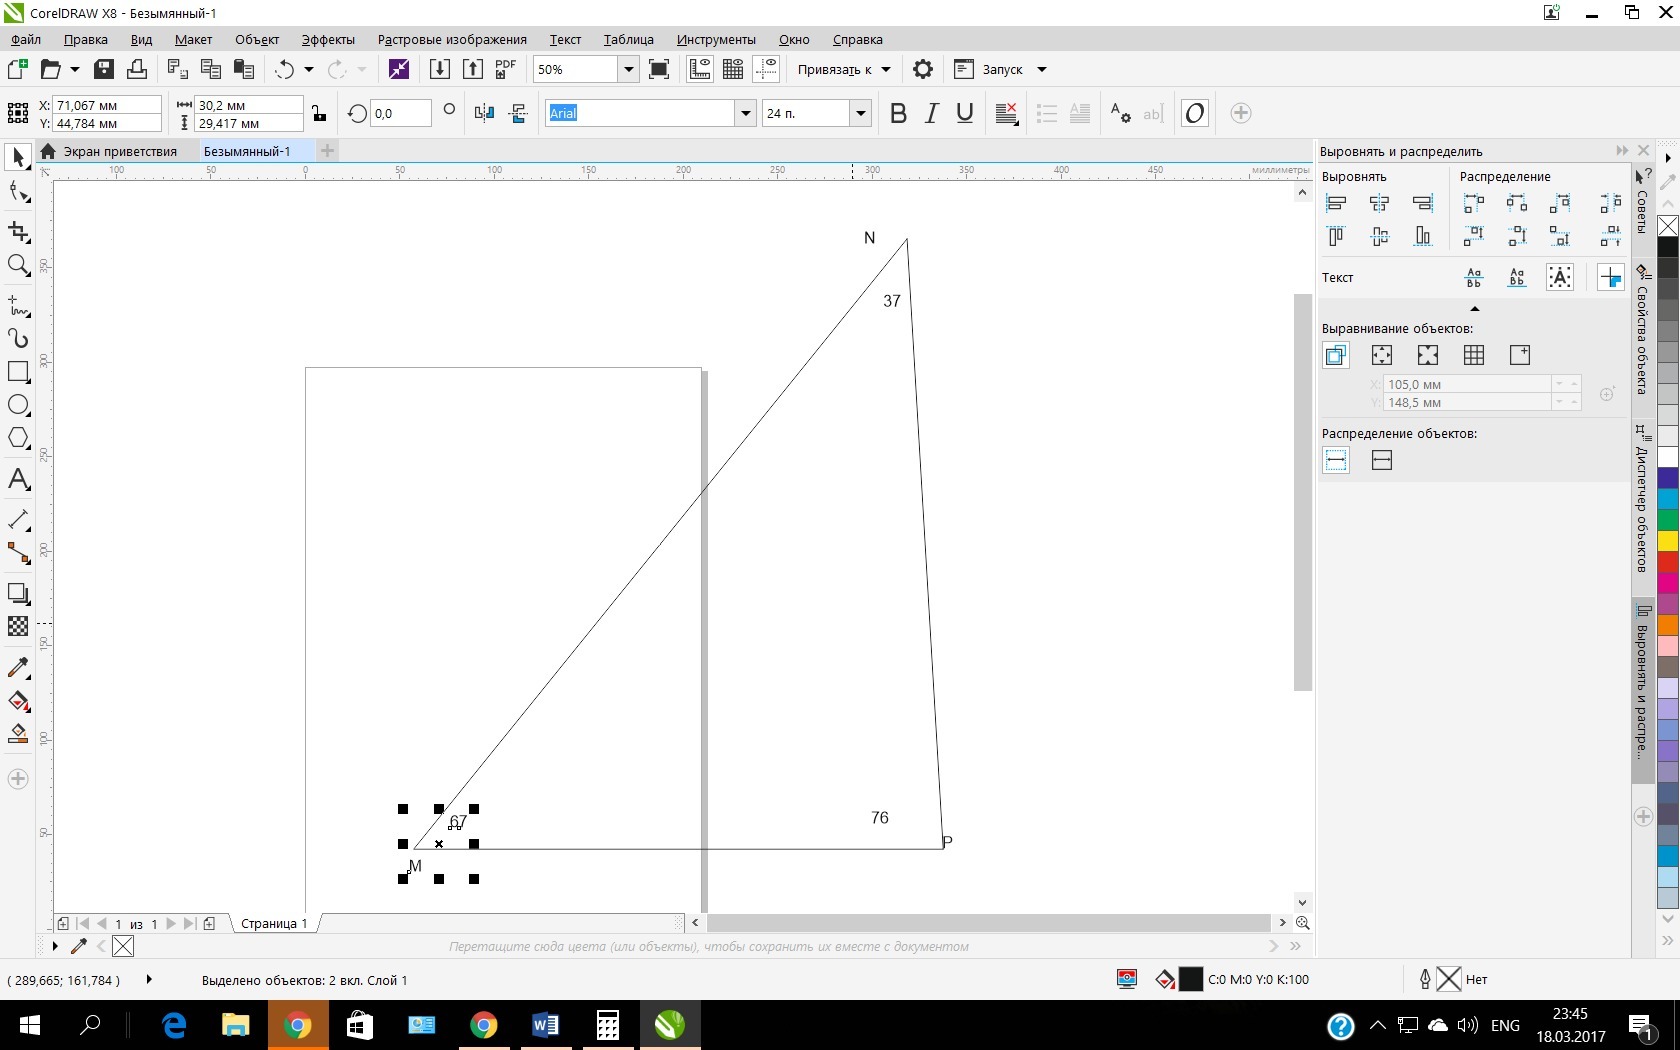
Task: Select the Drop Shadow tool
Action: pos(18,593)
